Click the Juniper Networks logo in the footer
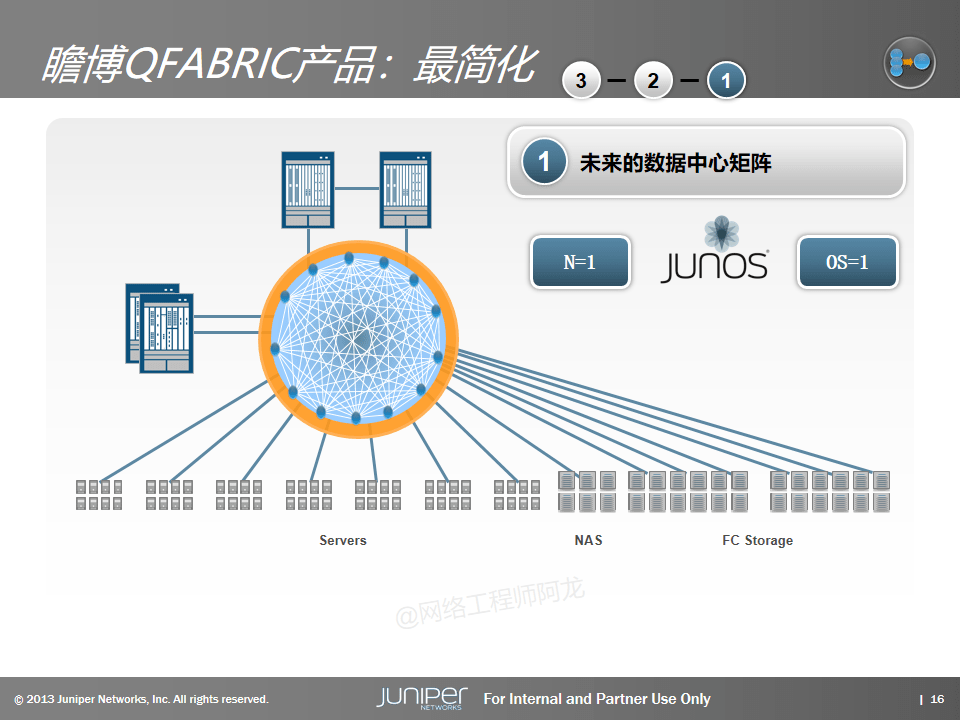Image resolution: width=960 pixels, height=720 pixels. tap(422, 698)
